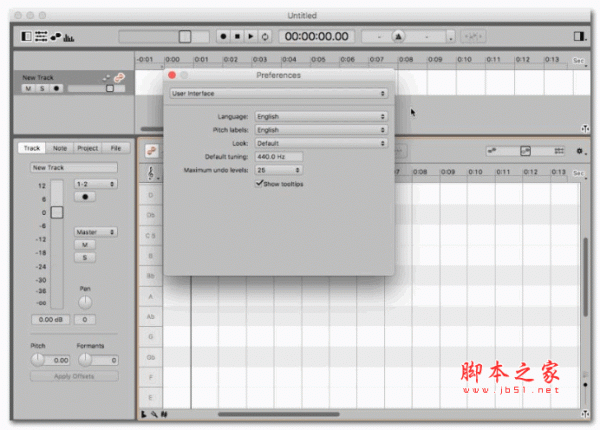The image size is (600, 430).
Task: Switch to the Note tab
Action: pyautogui.click(x=60, y=148)
